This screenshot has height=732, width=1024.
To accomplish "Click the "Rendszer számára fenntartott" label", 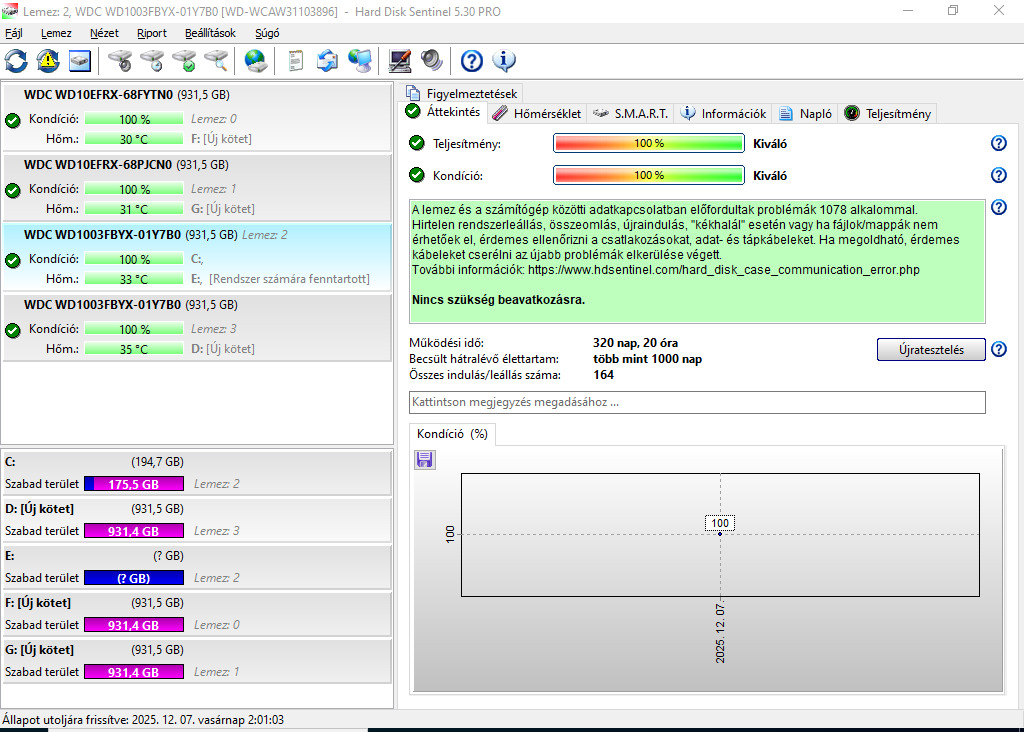I will point(289,279).
